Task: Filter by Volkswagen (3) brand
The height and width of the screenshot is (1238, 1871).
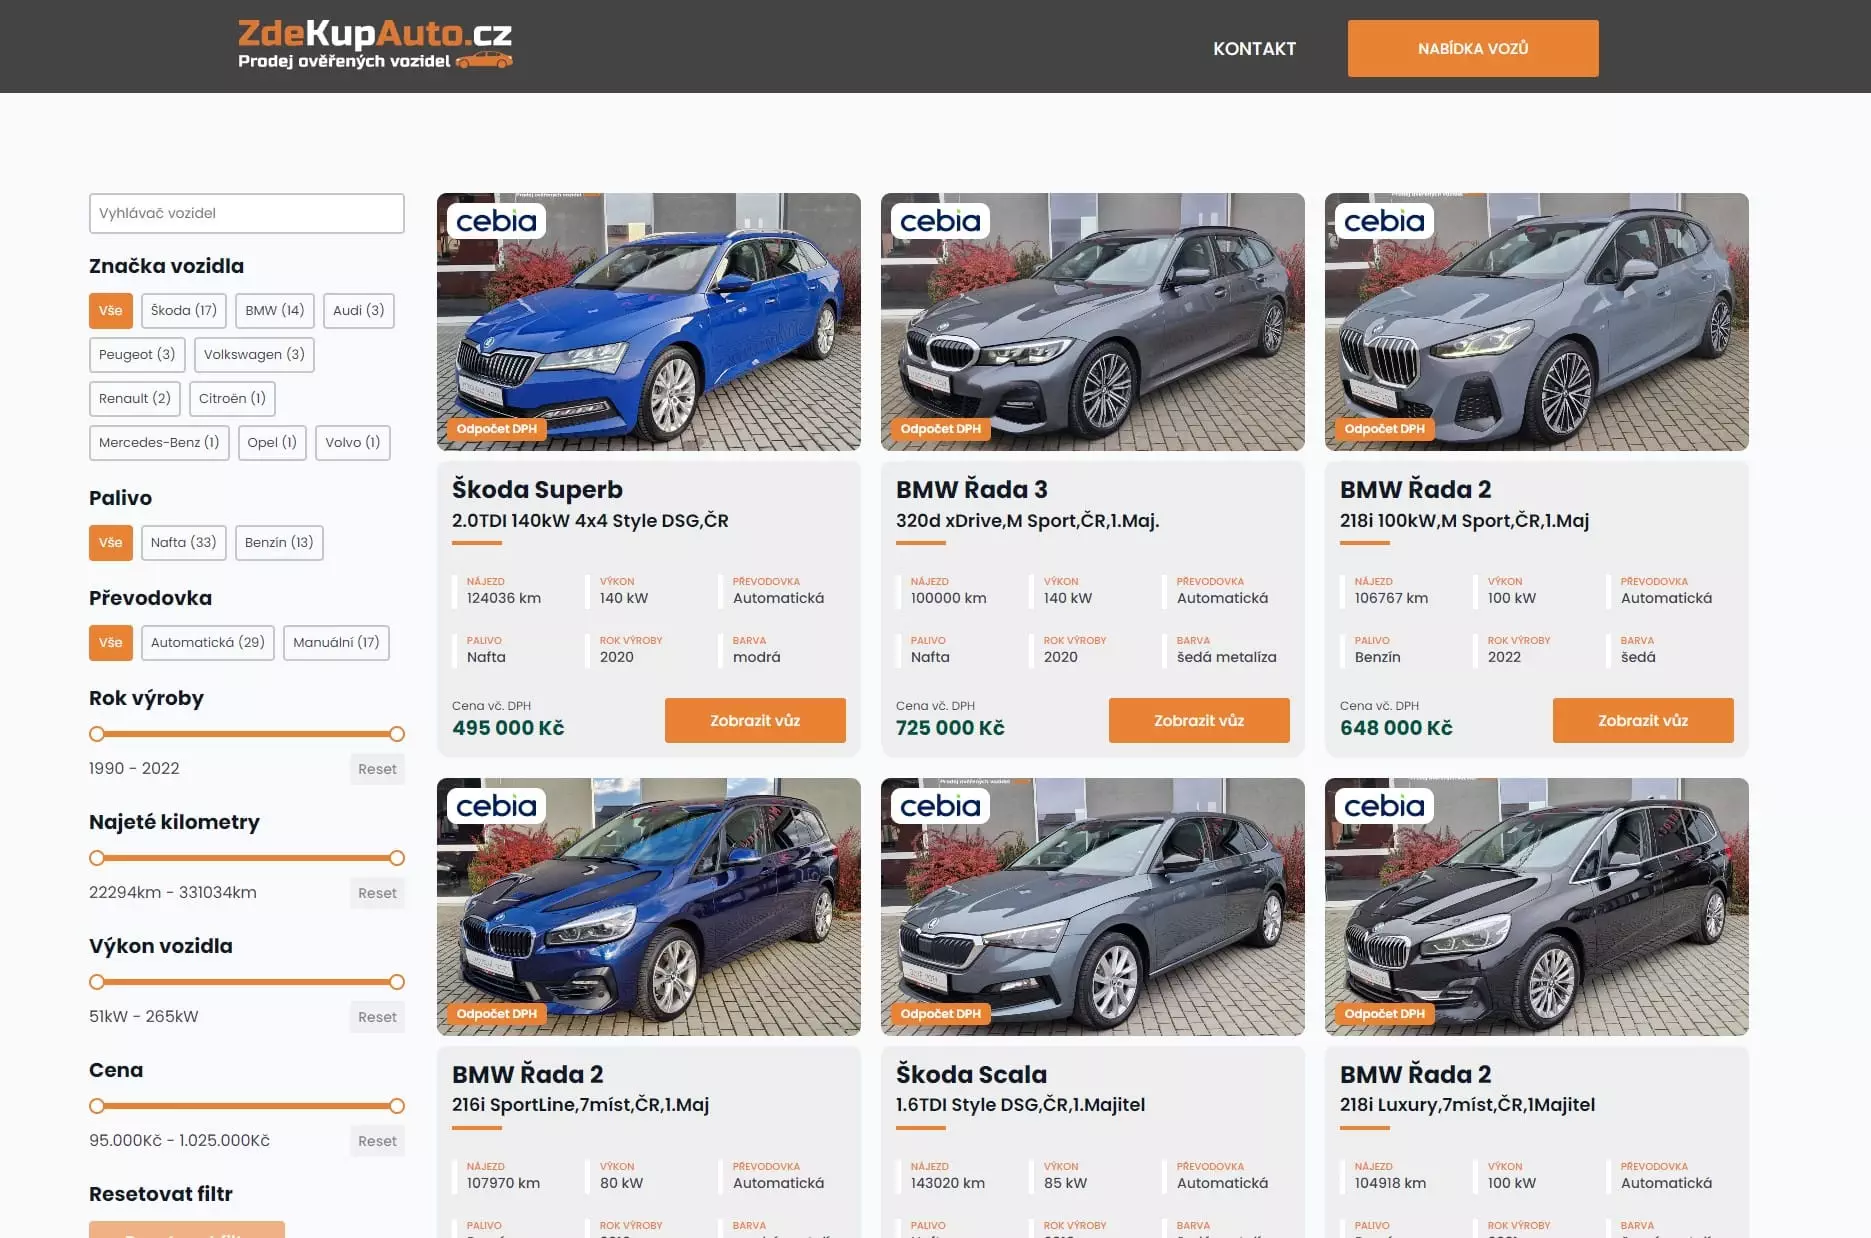Action: [x=254, y=354]
